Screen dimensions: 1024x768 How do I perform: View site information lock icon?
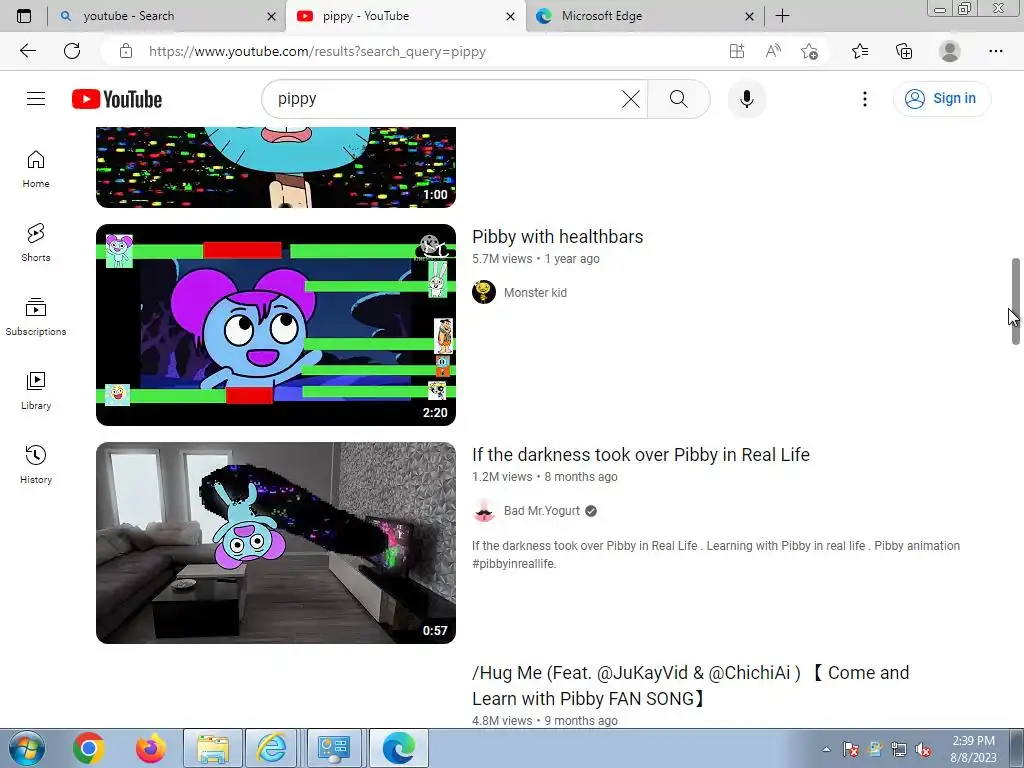coord(126,51)
